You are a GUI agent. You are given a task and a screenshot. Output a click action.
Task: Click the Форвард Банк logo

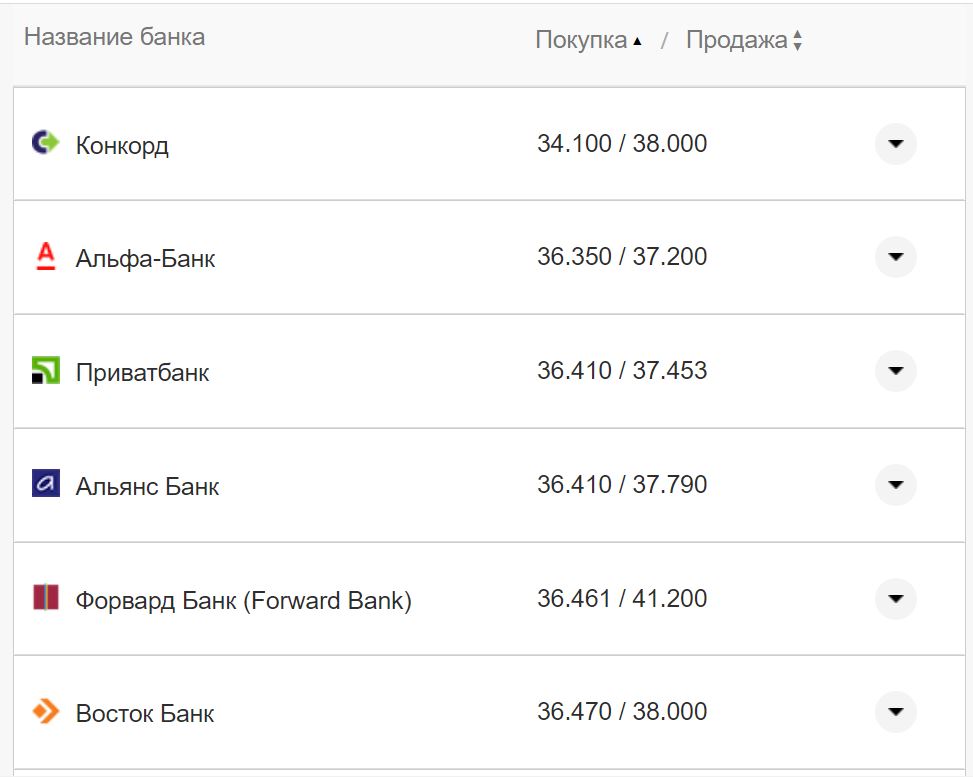pos(44,599)
